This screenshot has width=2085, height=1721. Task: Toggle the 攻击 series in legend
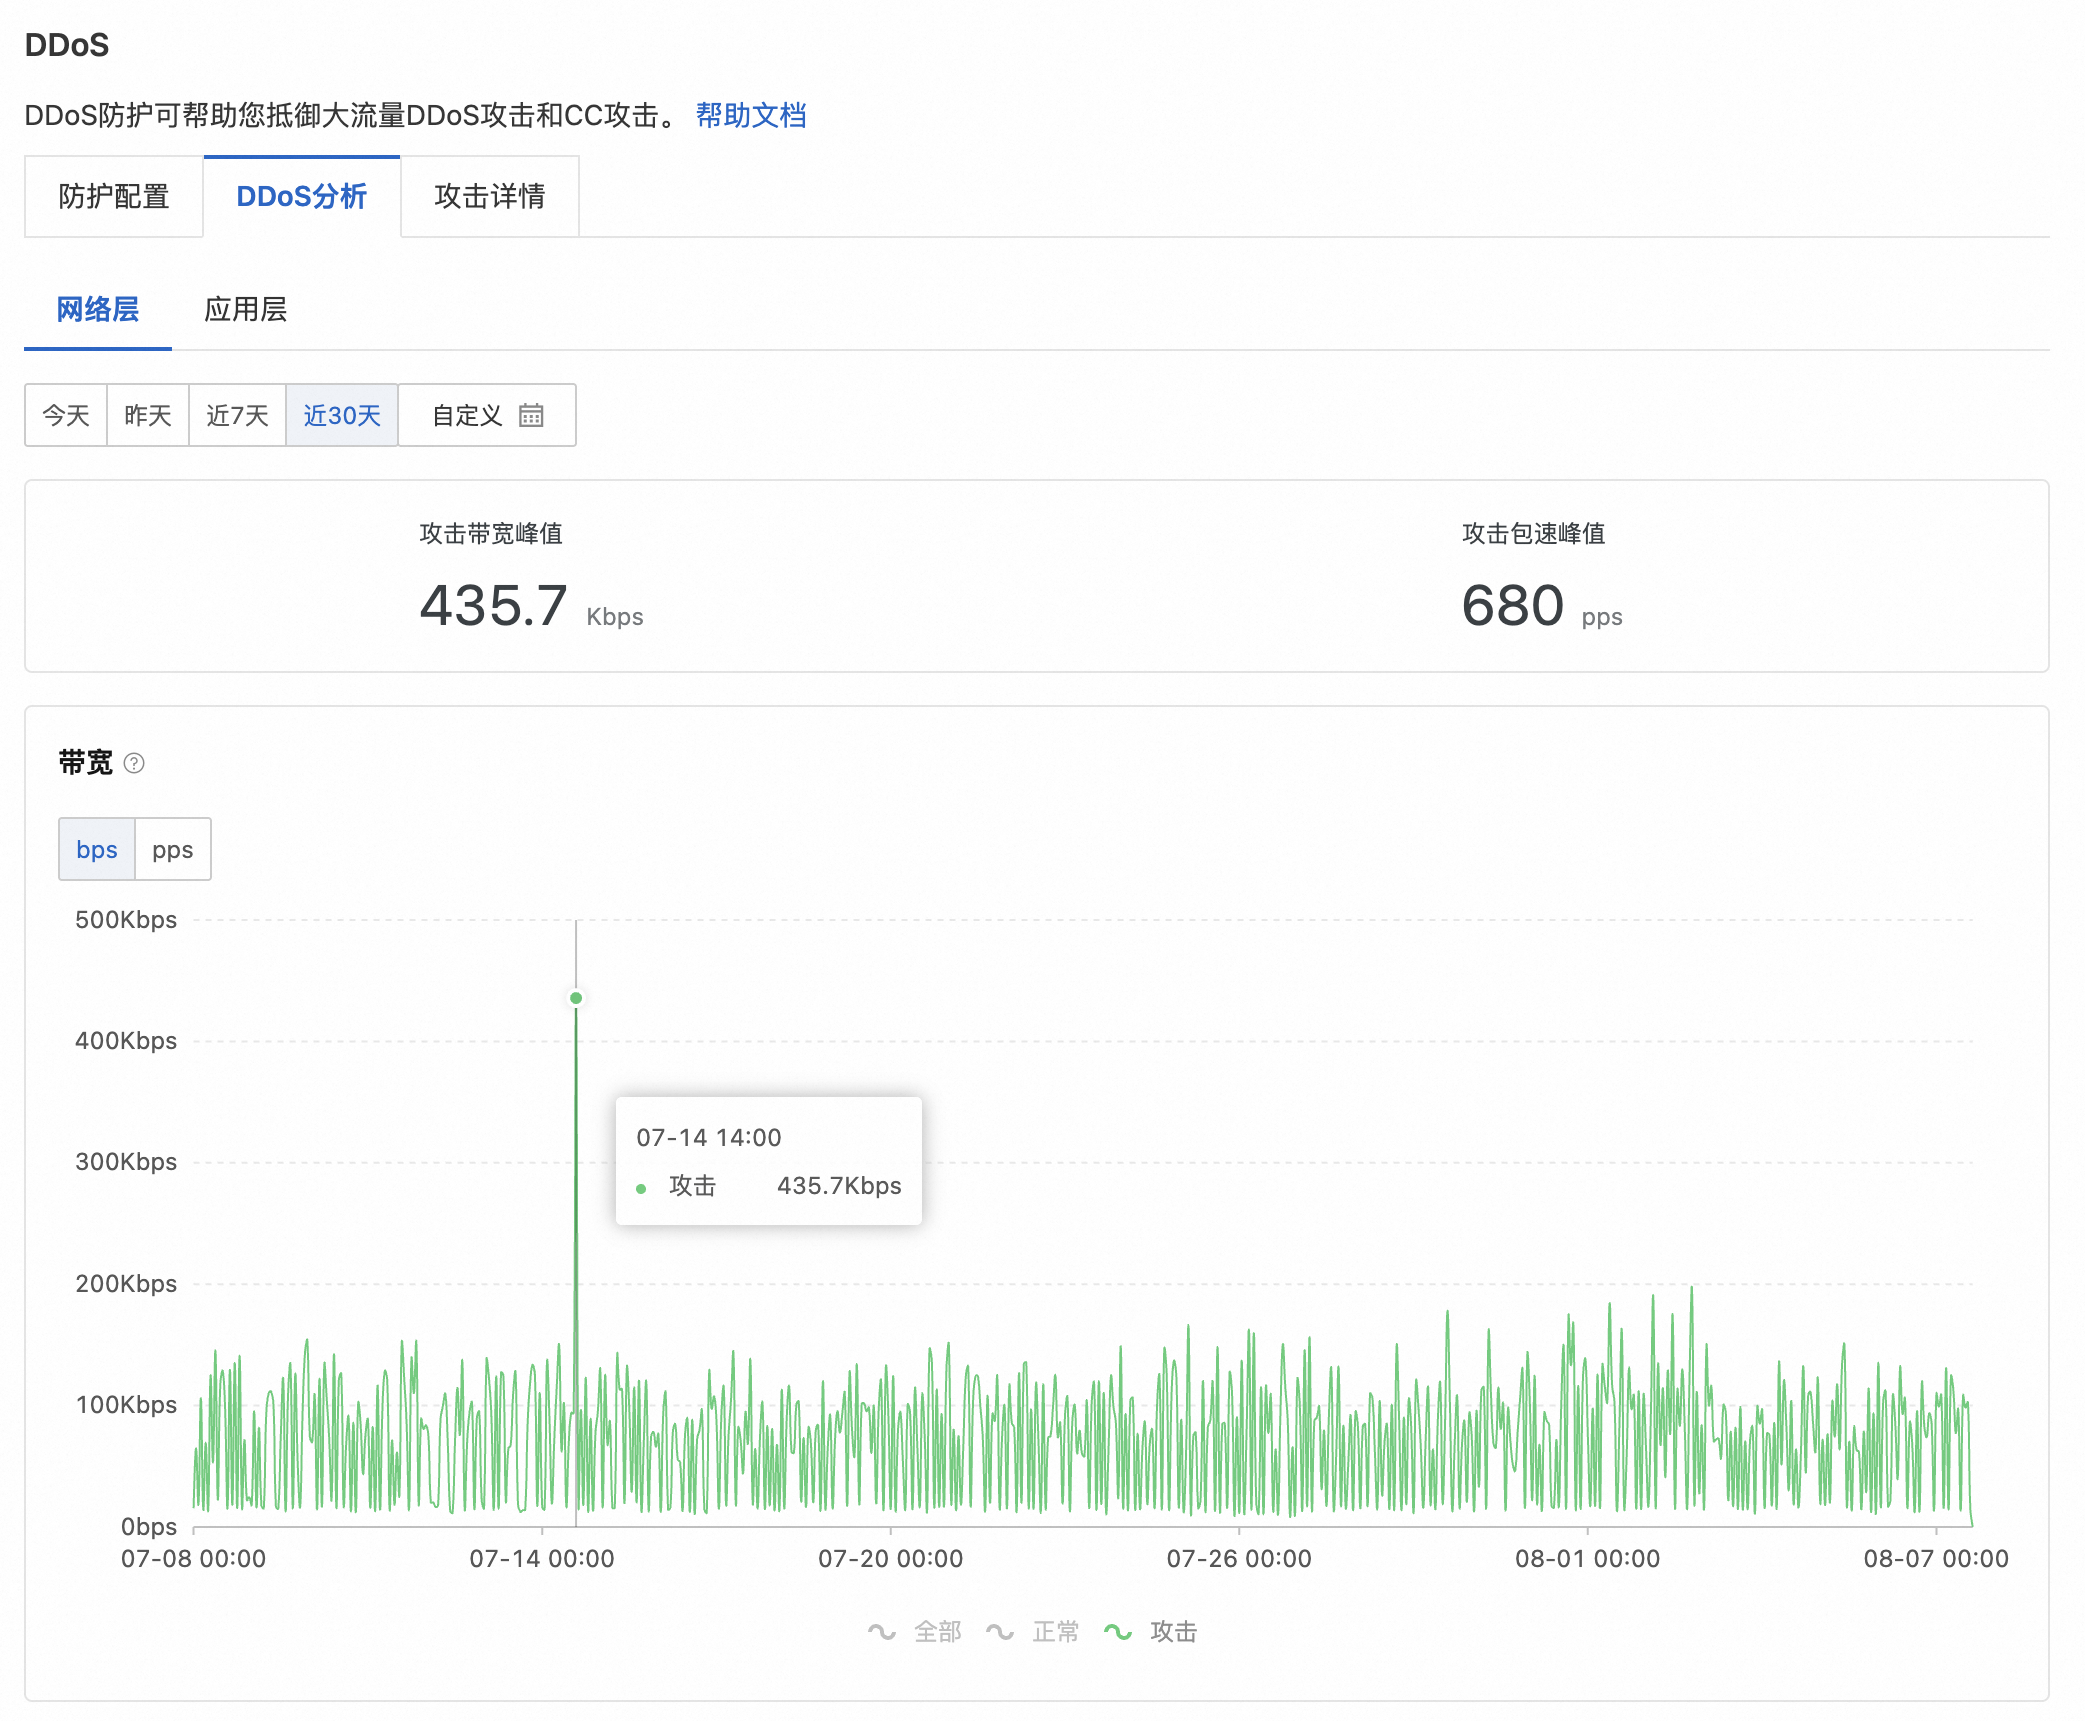click(1151, 1631)
